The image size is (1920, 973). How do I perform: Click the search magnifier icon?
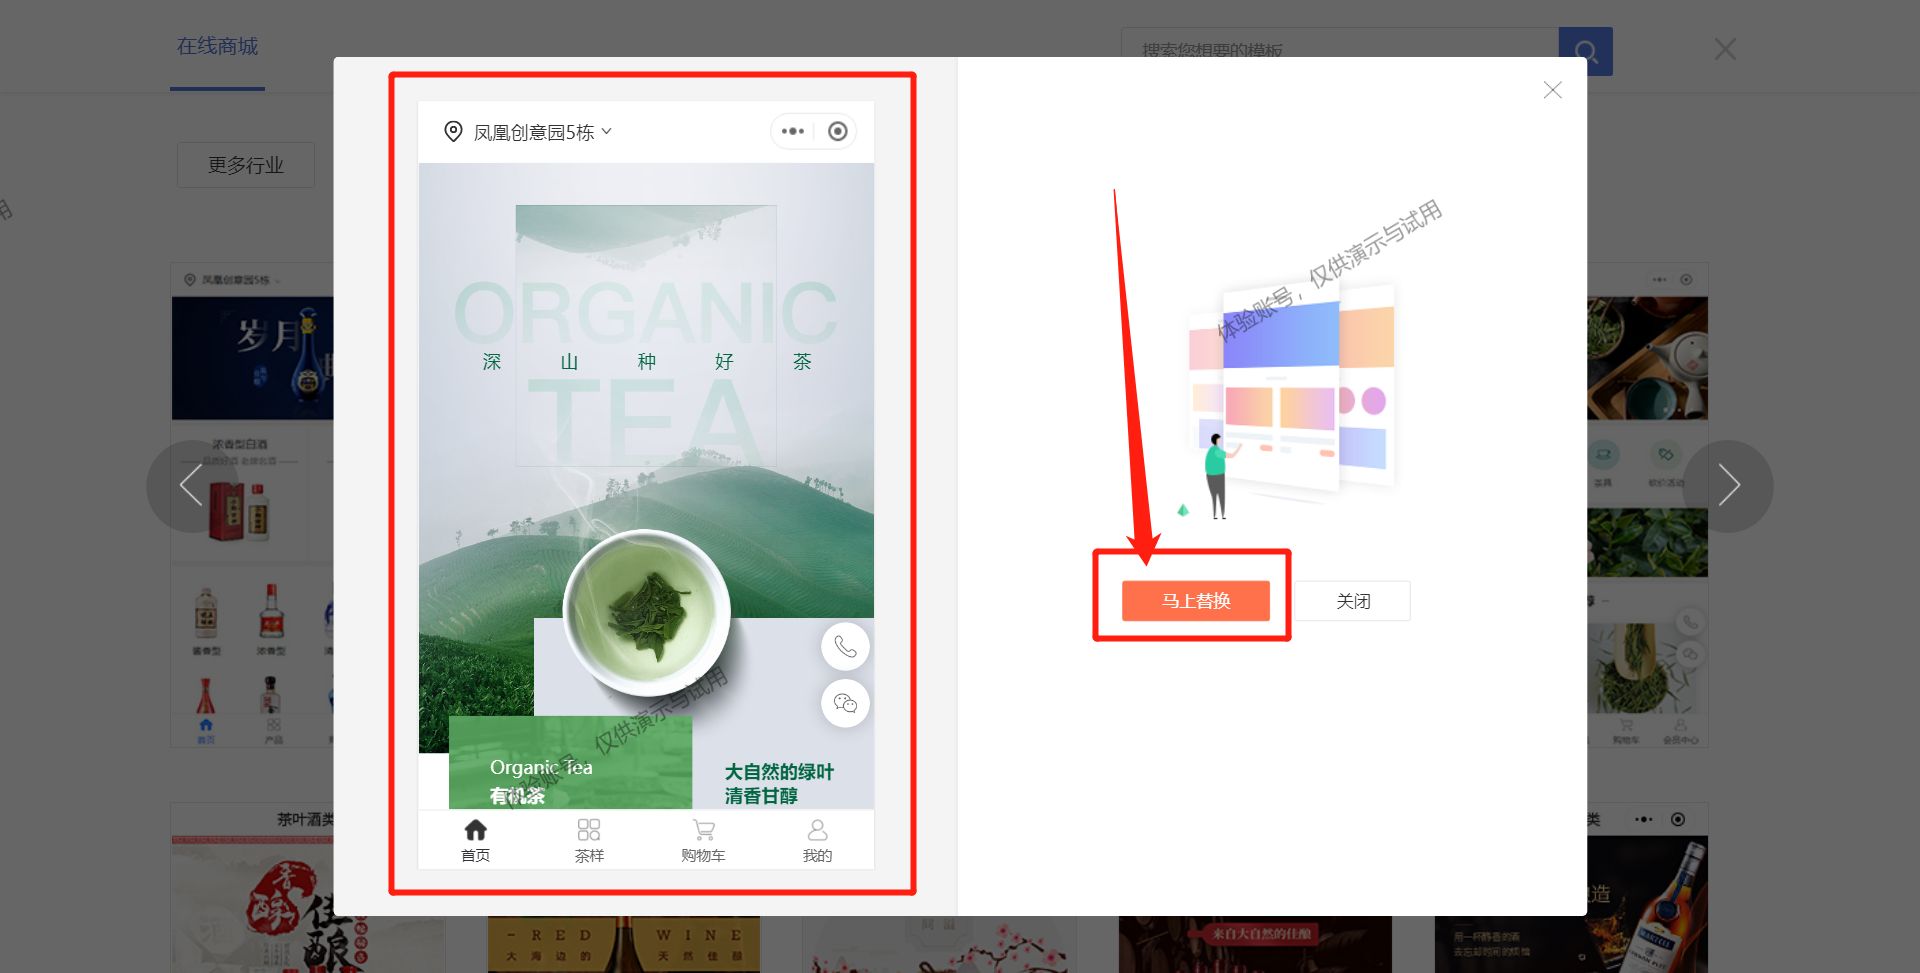(1586, 49)
